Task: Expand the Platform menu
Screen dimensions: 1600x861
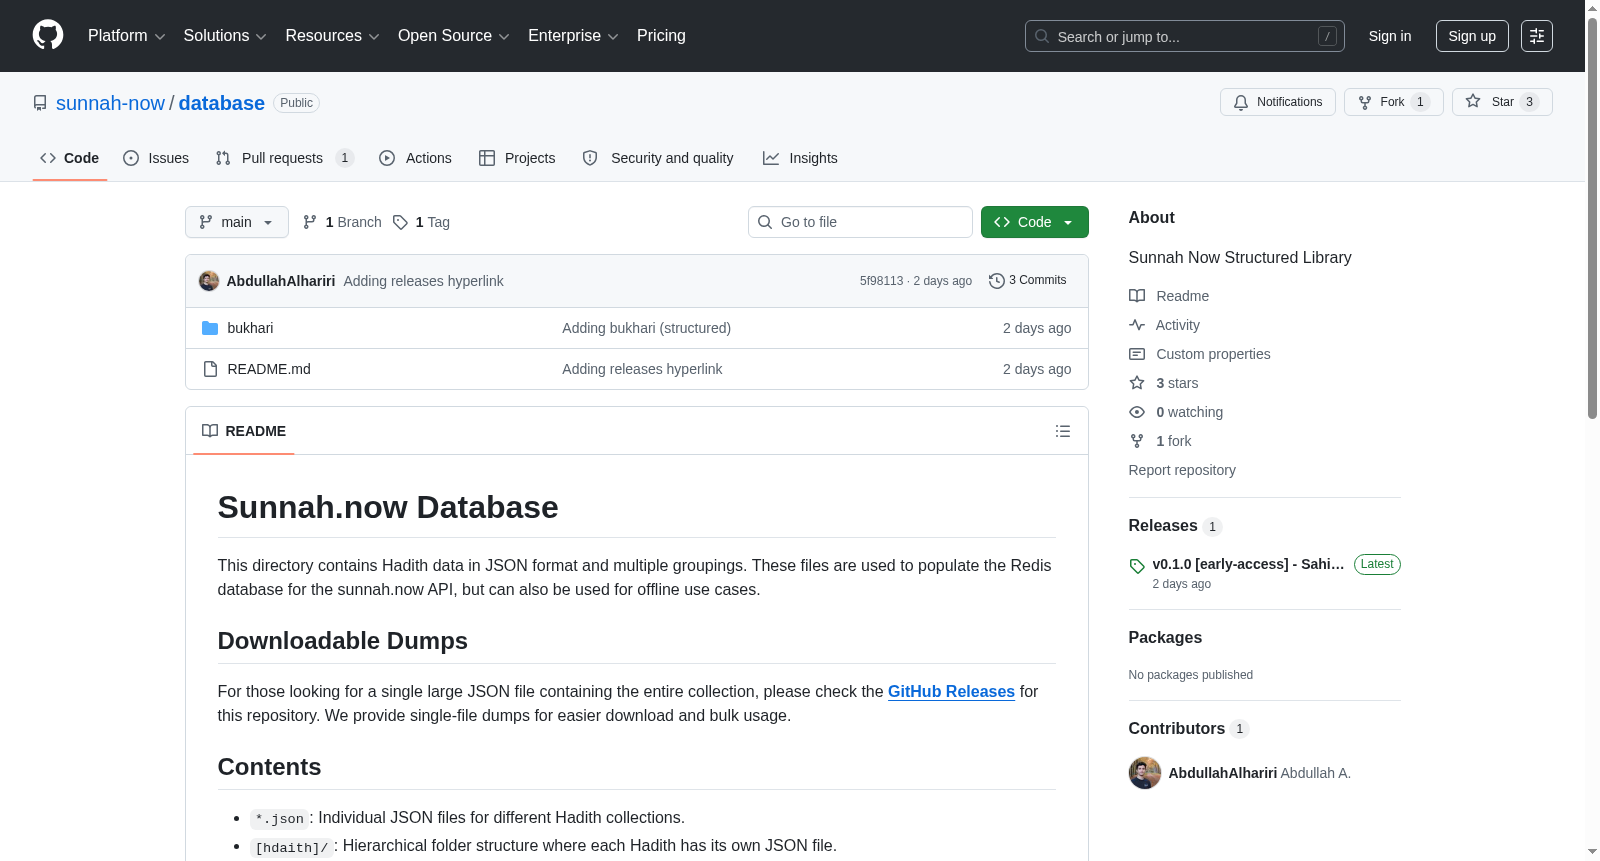Action: coord(127,36)
